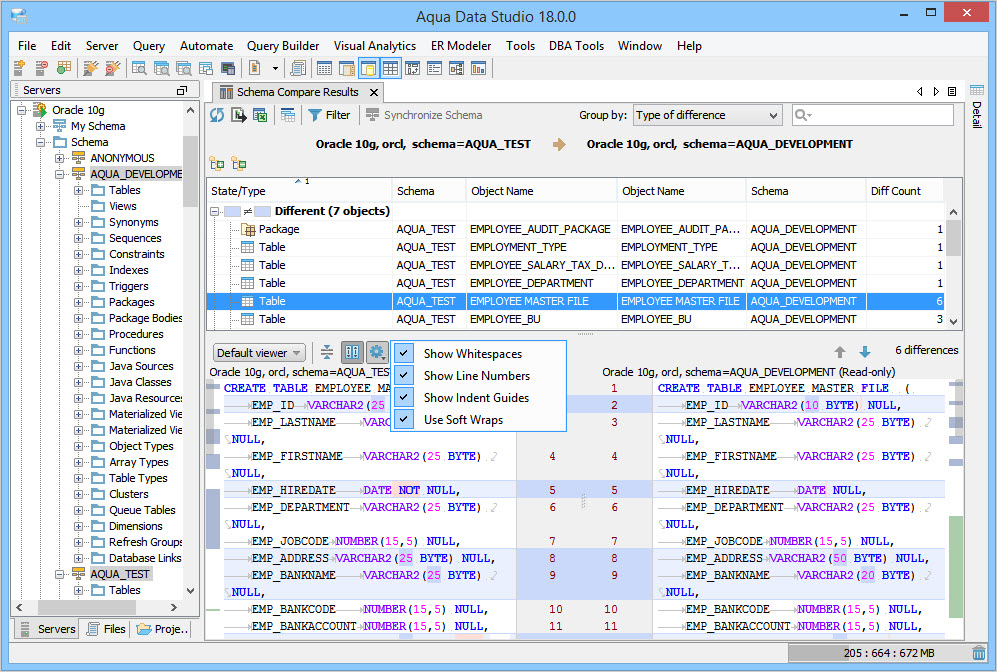
Task: Expand the Triggers tree node
Action: (x=79, y=286)
